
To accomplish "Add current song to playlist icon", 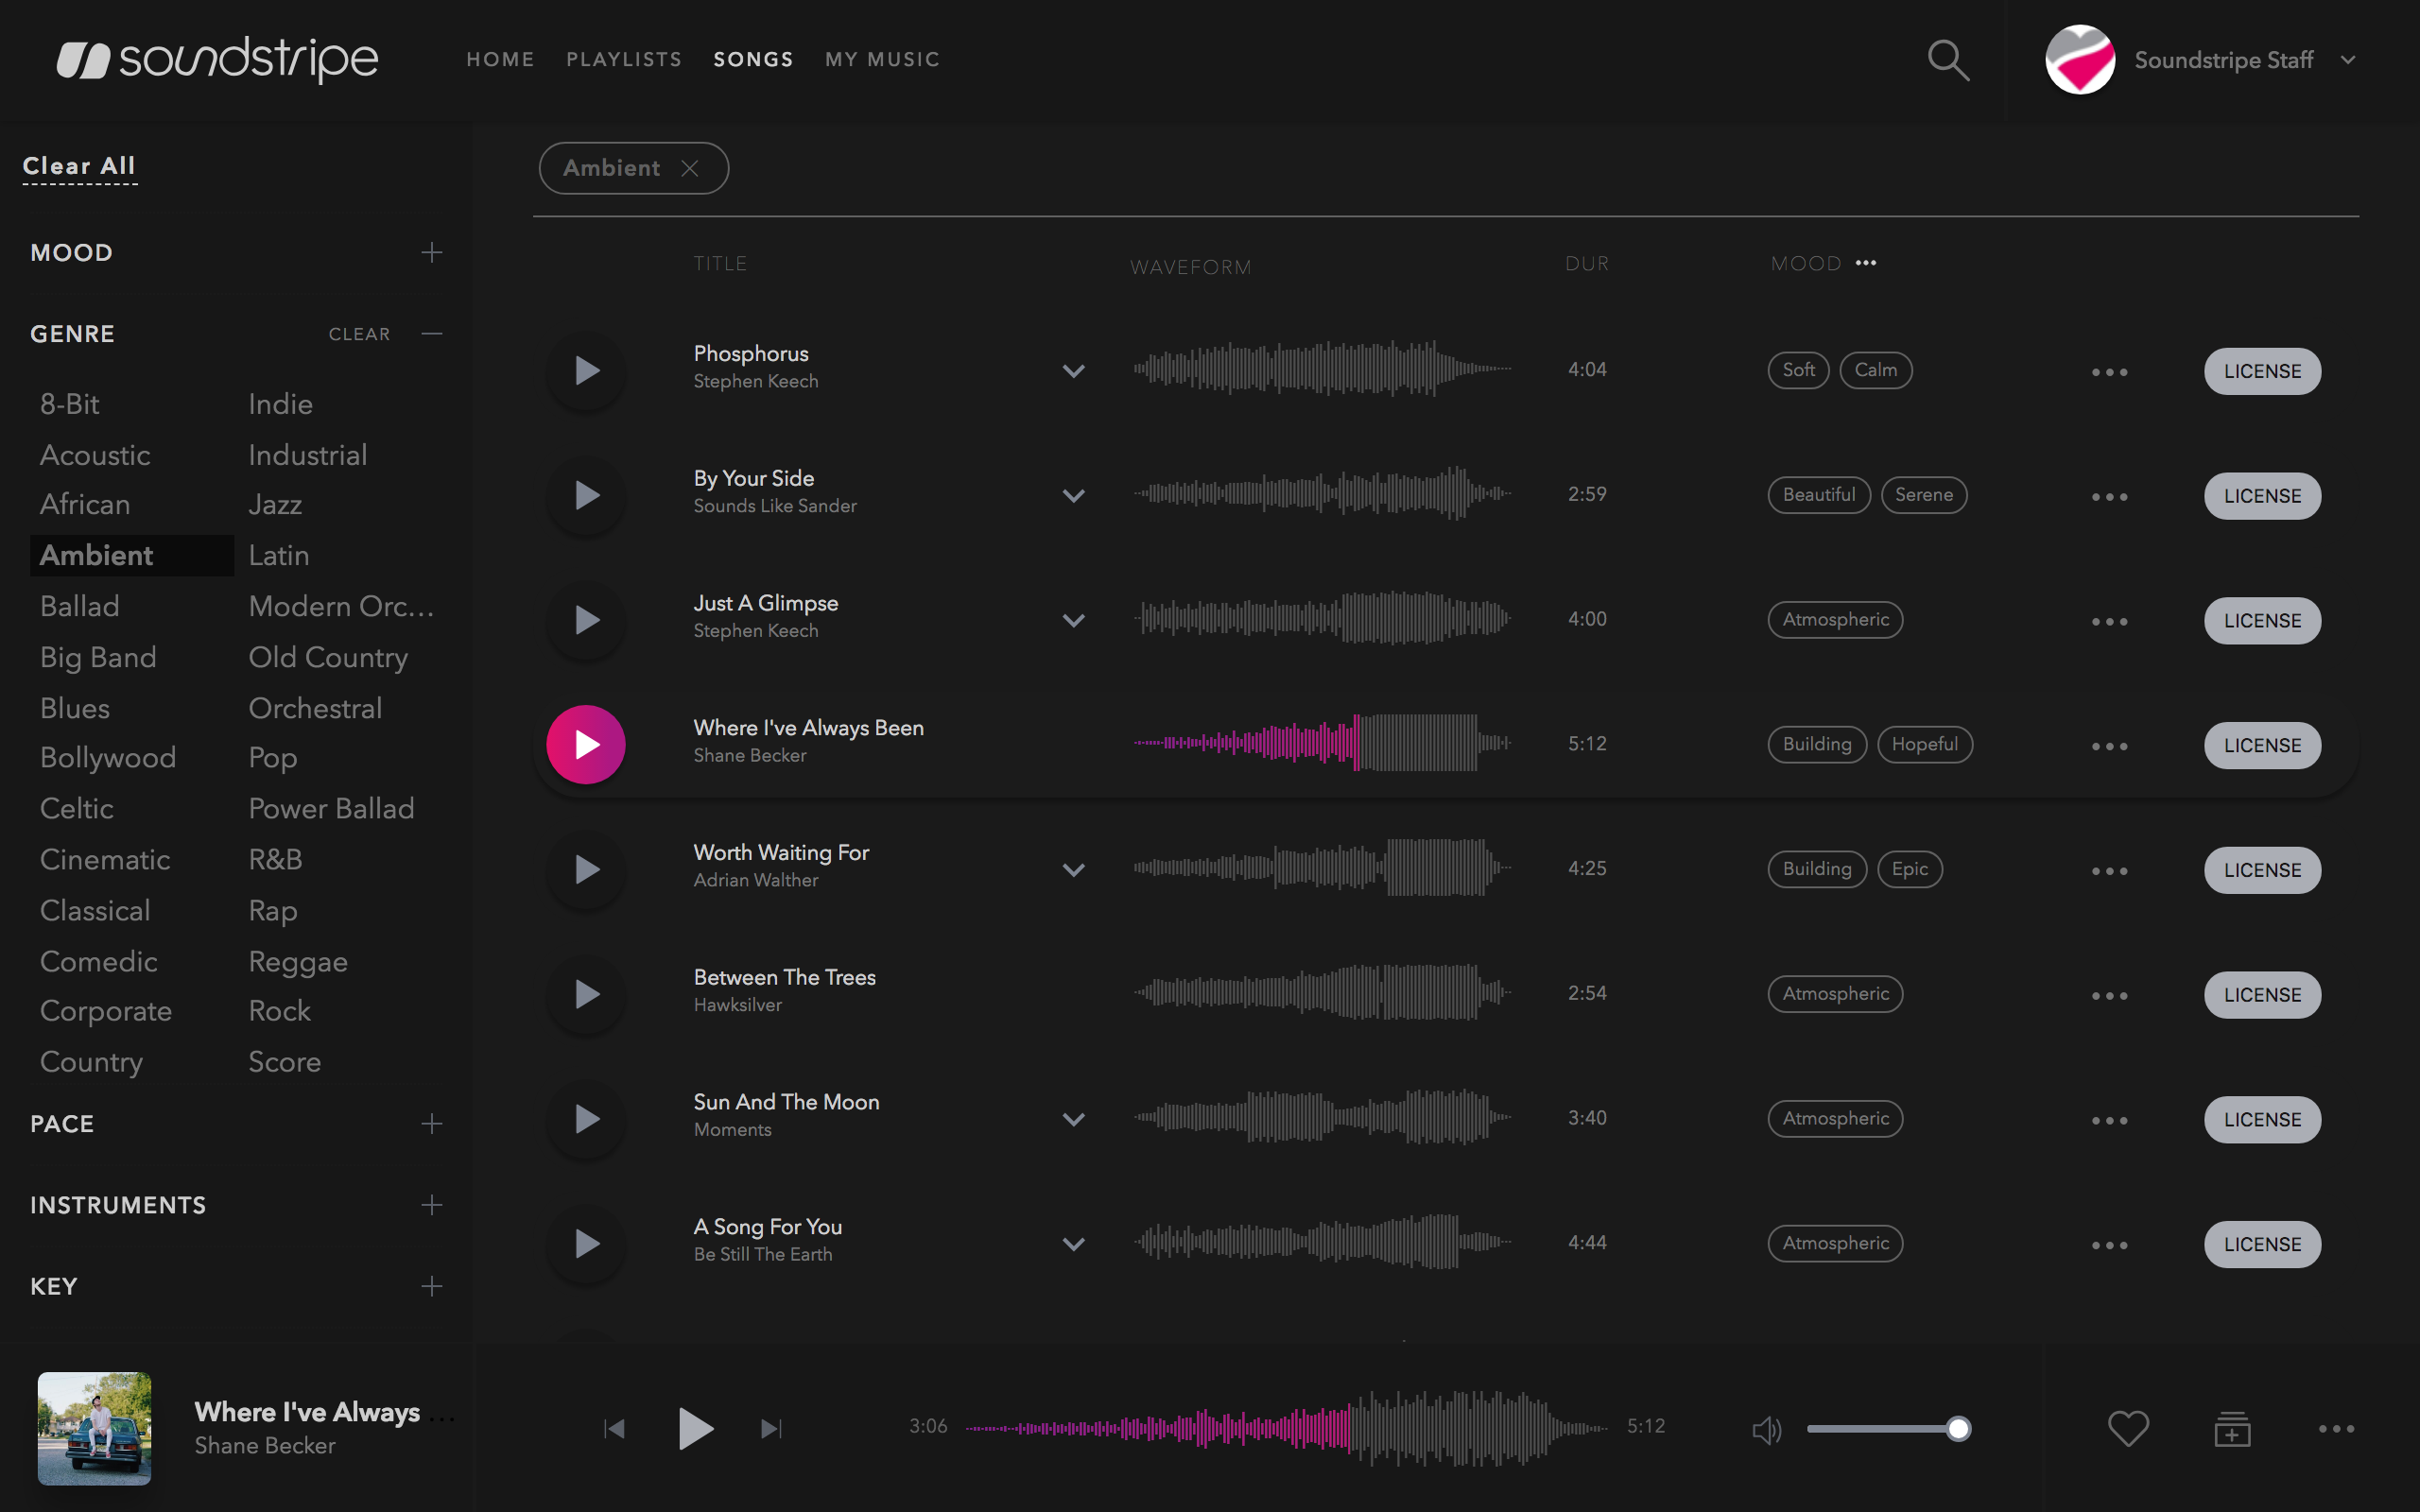I will (2232, 1428).
